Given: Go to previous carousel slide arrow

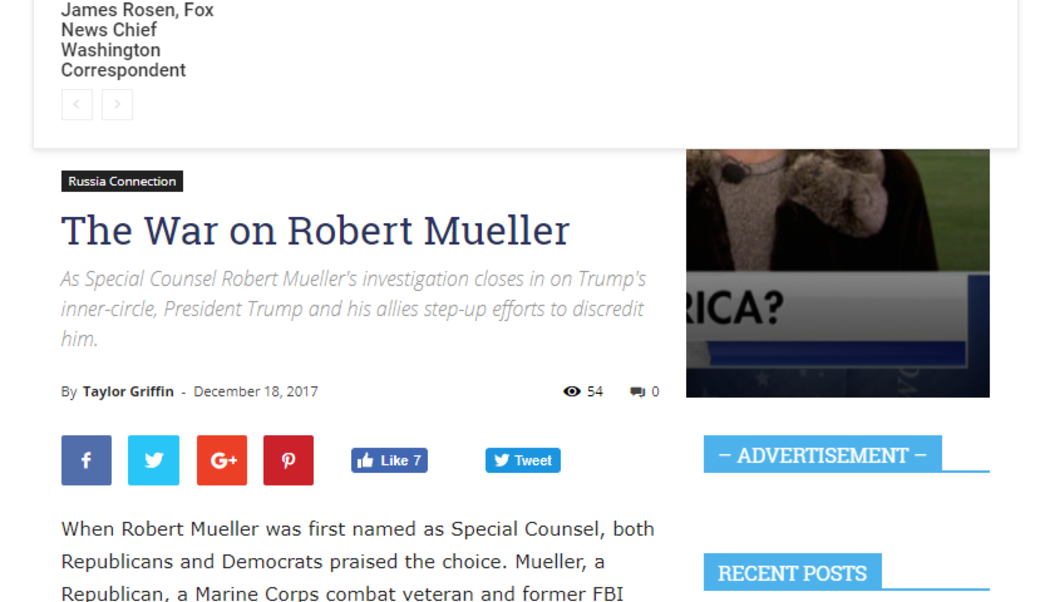Looking at the screenshot, I should 77,104.
